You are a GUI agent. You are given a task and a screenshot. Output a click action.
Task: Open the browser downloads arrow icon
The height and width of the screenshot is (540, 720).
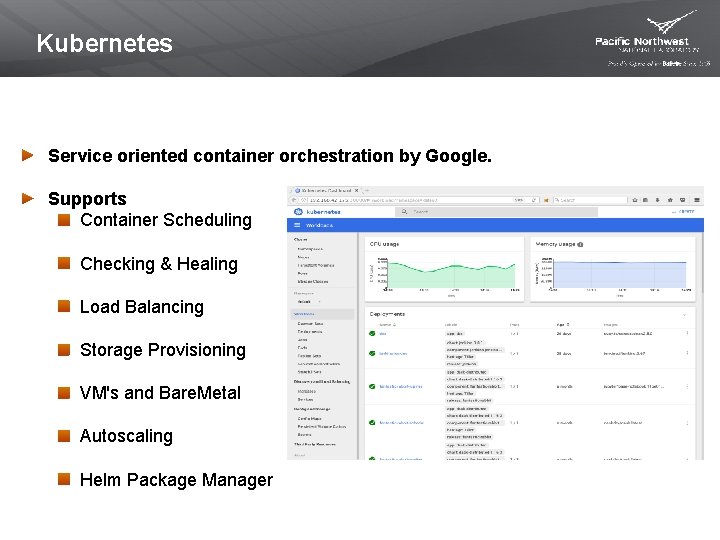658,200
